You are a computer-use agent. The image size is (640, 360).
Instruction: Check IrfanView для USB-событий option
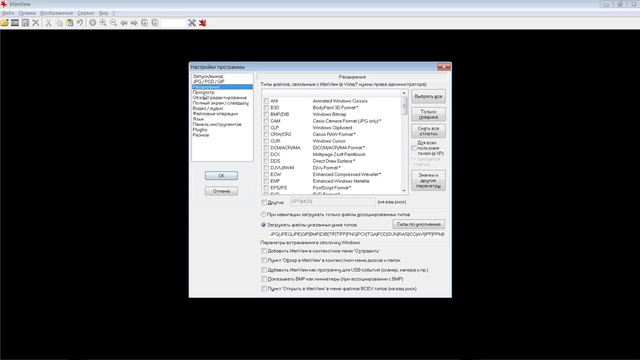[x=264, y=270]
